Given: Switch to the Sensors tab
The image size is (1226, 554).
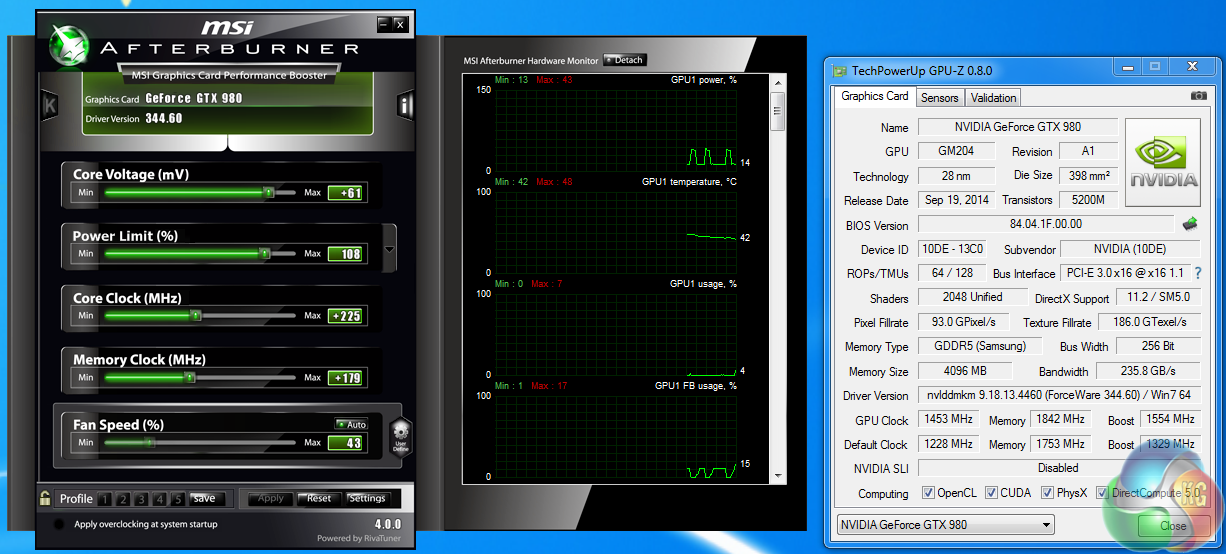Looking at the screenshot, I should [x=939, y=97].
